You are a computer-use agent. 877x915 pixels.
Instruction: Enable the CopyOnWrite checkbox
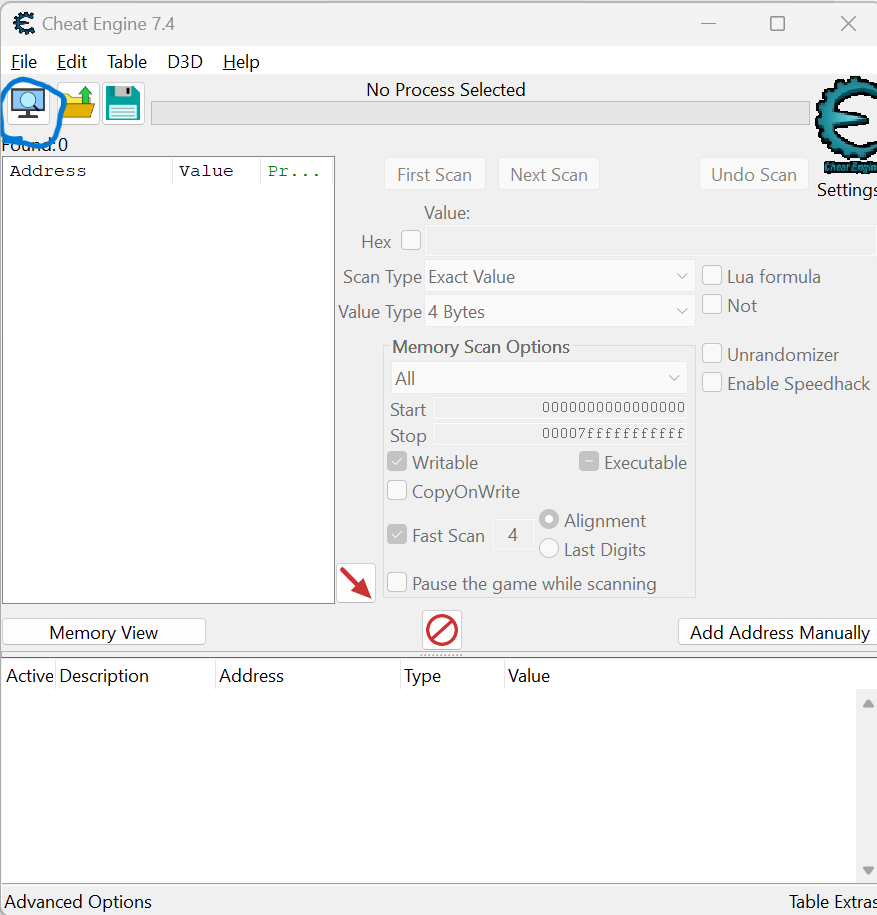(397, 491)
